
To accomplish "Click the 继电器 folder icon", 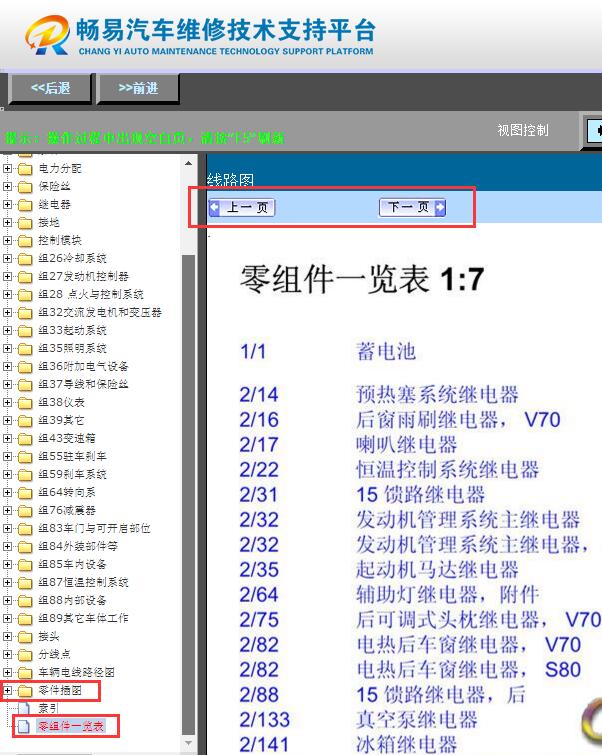I will (x=25, y=205).
